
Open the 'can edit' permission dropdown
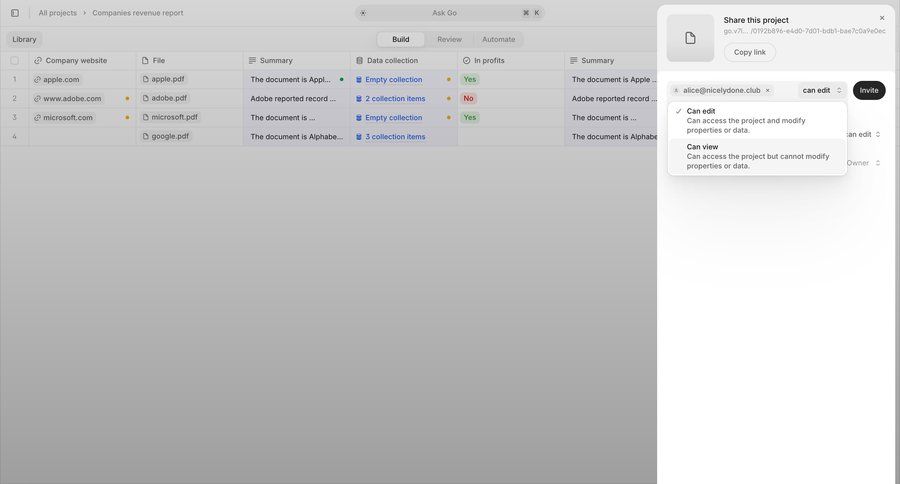click(x=822, y=90)
